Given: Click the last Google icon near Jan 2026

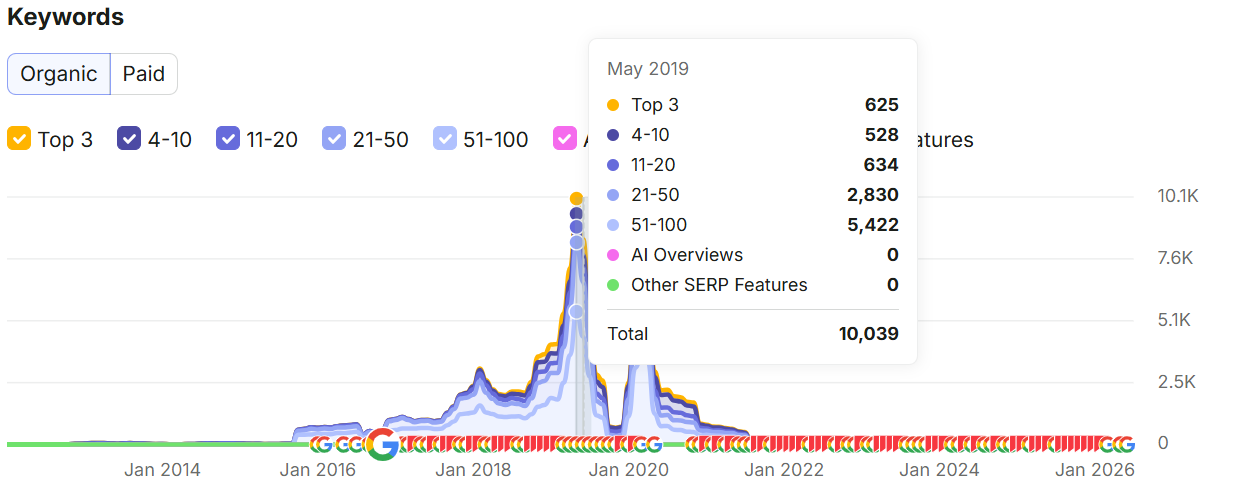Looking at the screenshot, I should pos(1125,444).
